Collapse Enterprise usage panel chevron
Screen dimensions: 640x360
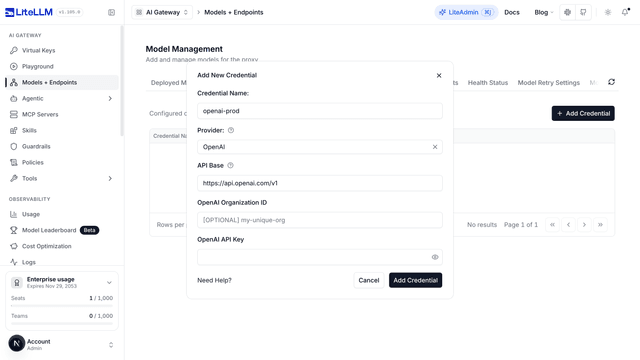[109, 282]
